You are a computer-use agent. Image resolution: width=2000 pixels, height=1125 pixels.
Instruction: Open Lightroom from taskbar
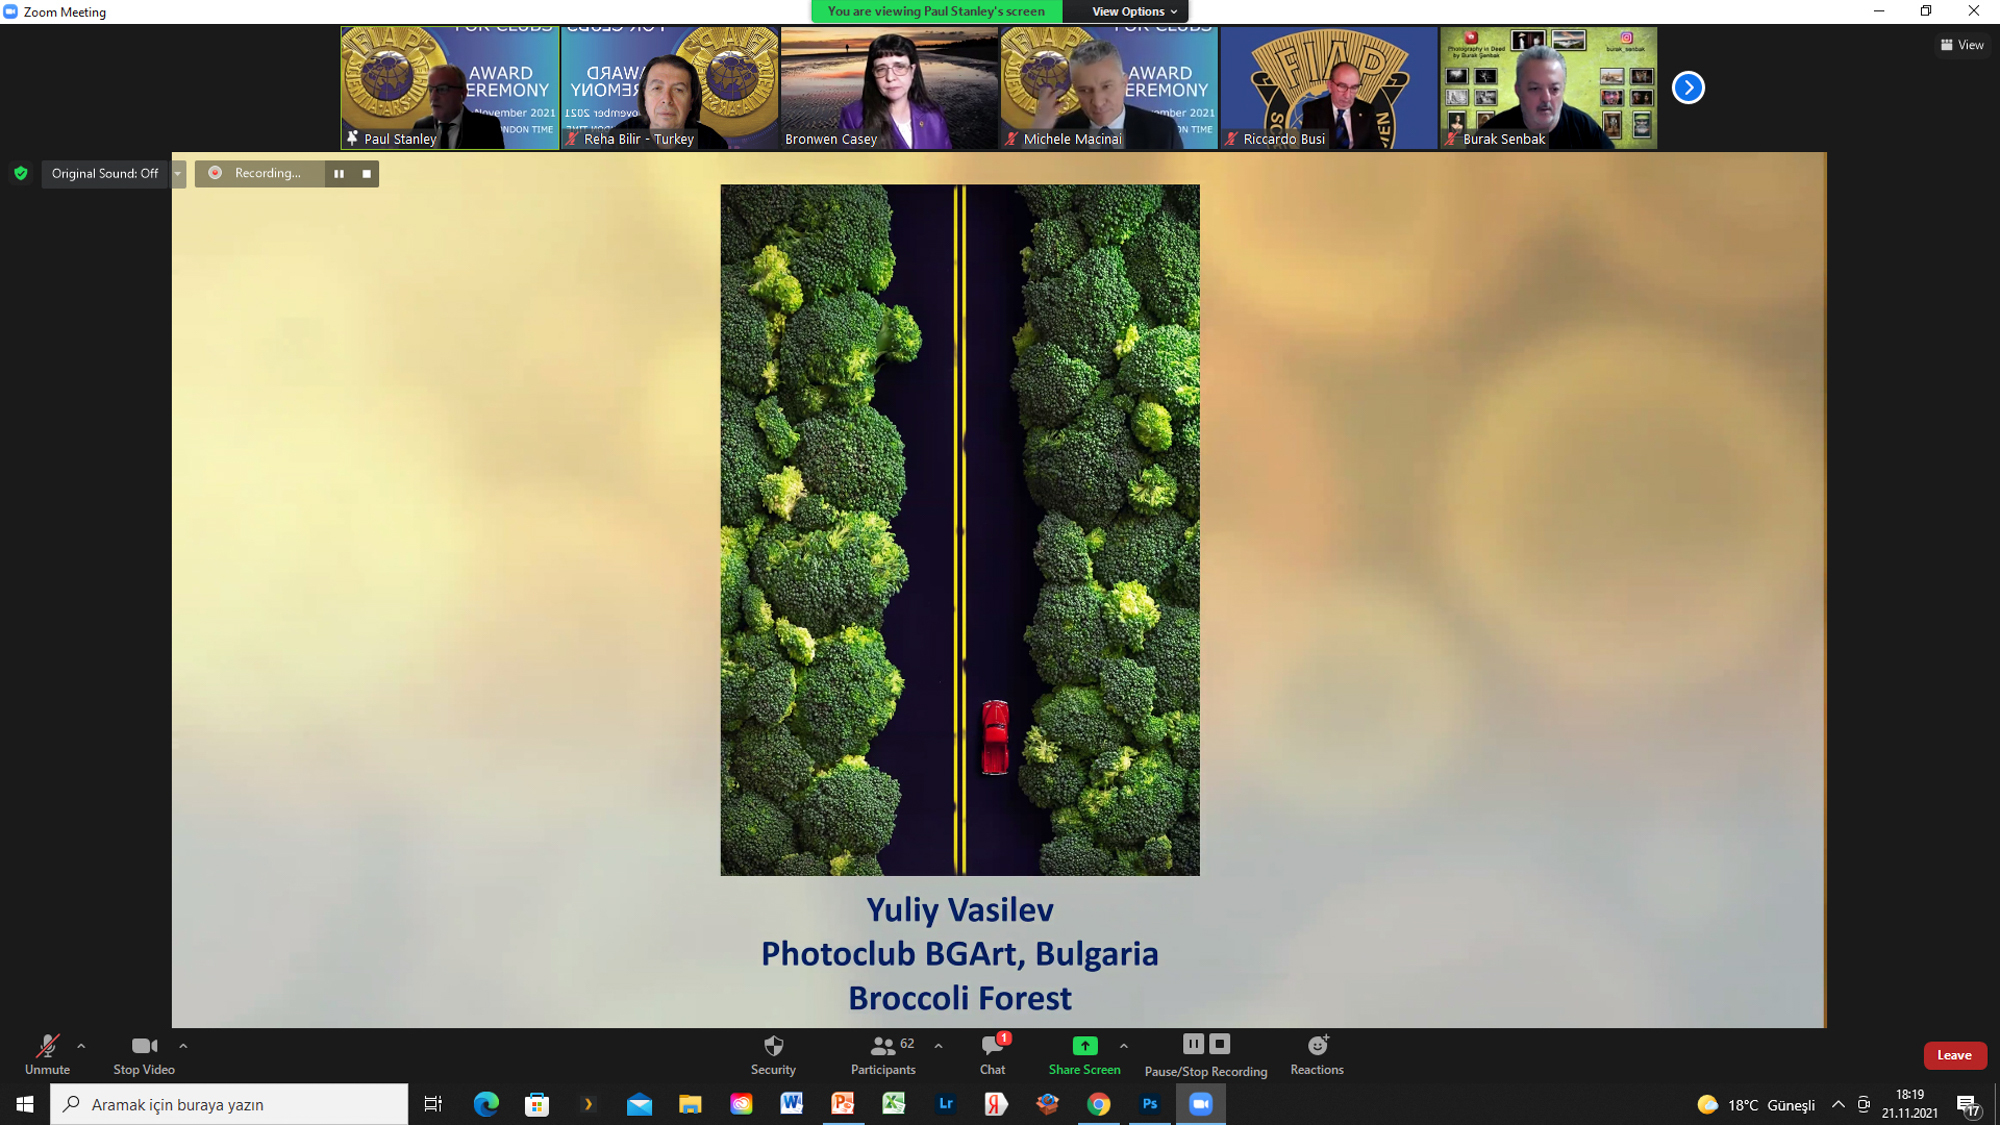click(945, 1104)
